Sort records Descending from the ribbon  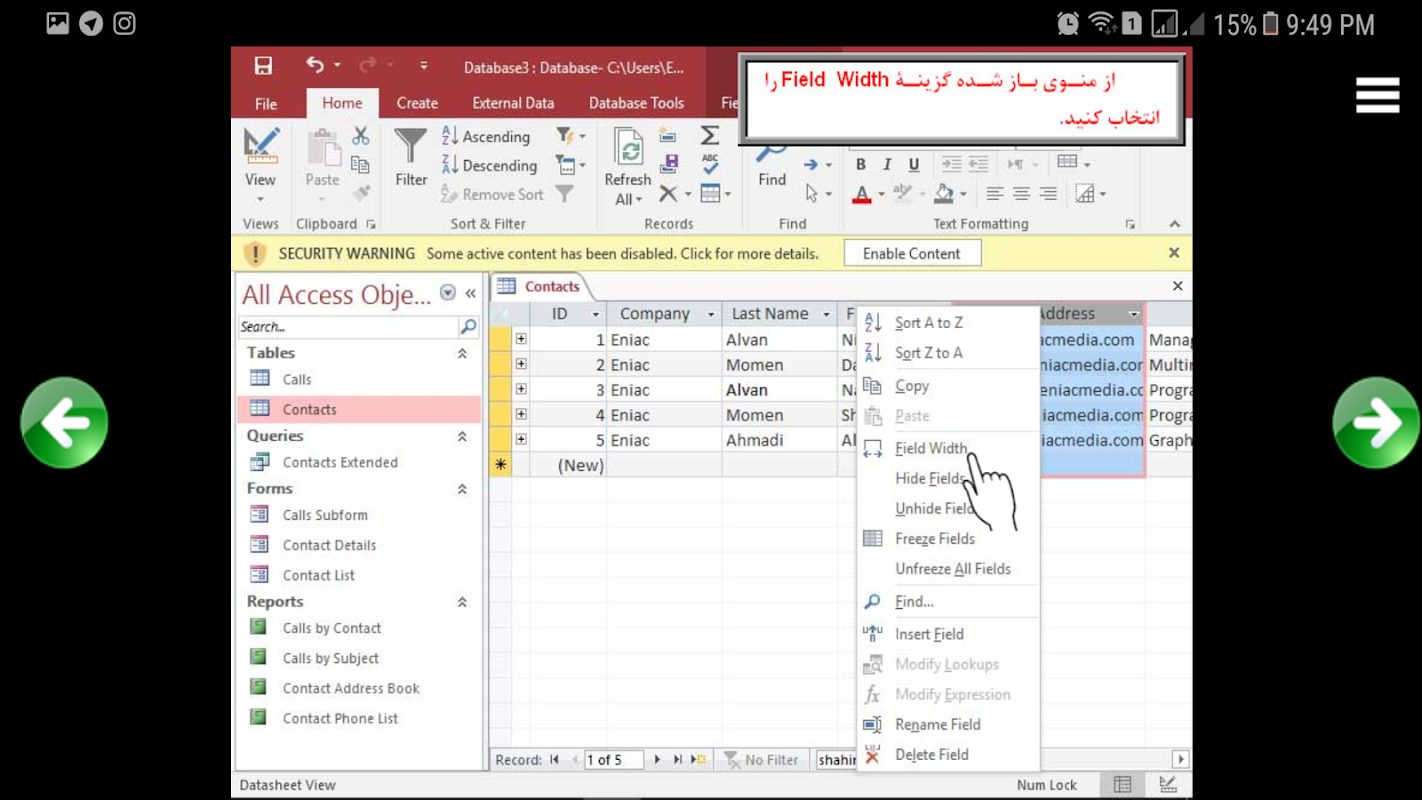[x=490, y=165]
